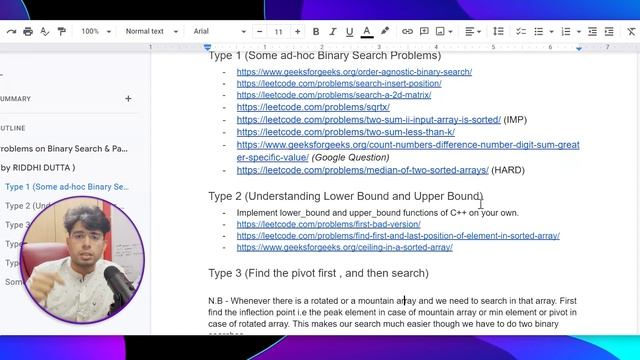Select the left indent ruler marker
Image resolution: width=640 pixels, height=360 pixels.
point(207,48)
